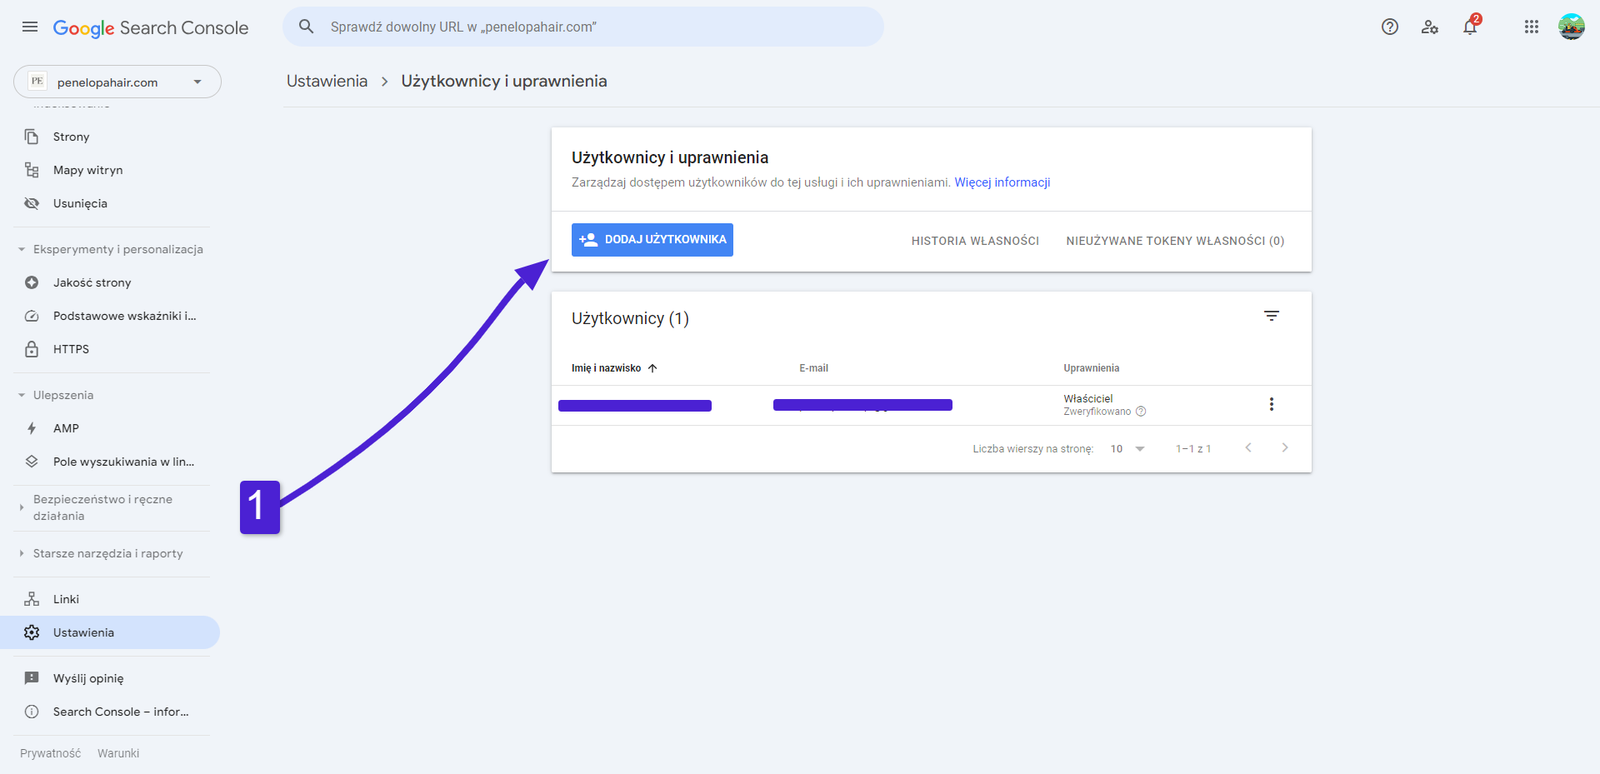Click the filter icon in Użytkownicy table
The height and width of the screenshot is (774, 1600).
[x=1271, y=316]
